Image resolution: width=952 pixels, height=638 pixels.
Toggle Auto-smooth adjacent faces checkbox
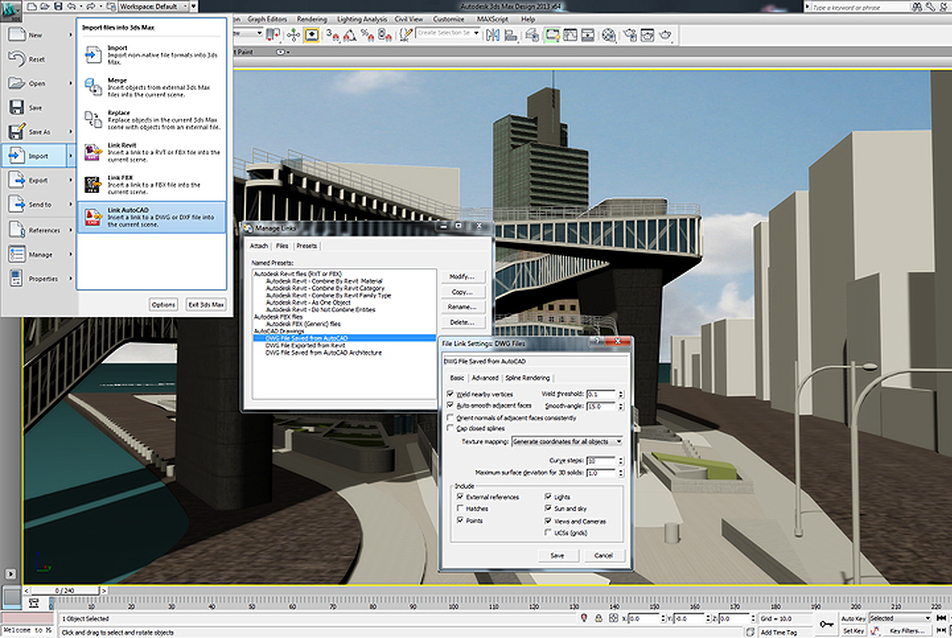(x=450, y=405)
